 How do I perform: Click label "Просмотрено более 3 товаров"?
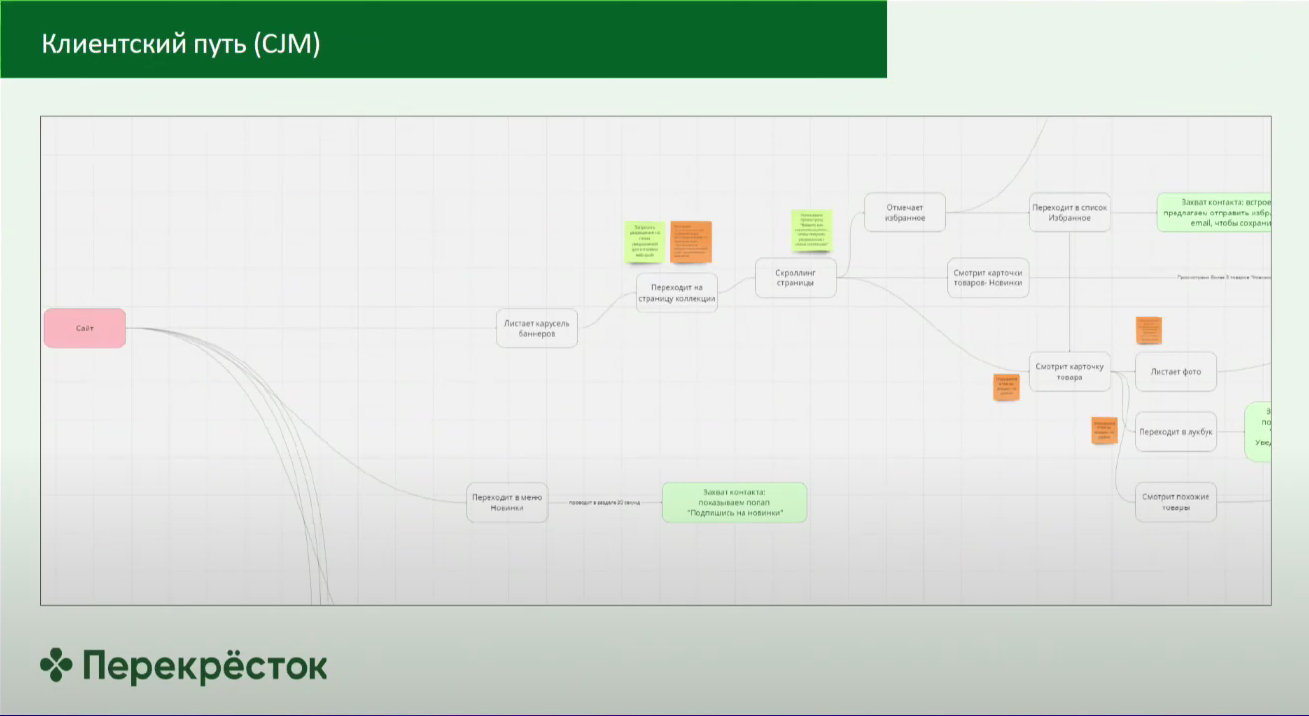1224,277
